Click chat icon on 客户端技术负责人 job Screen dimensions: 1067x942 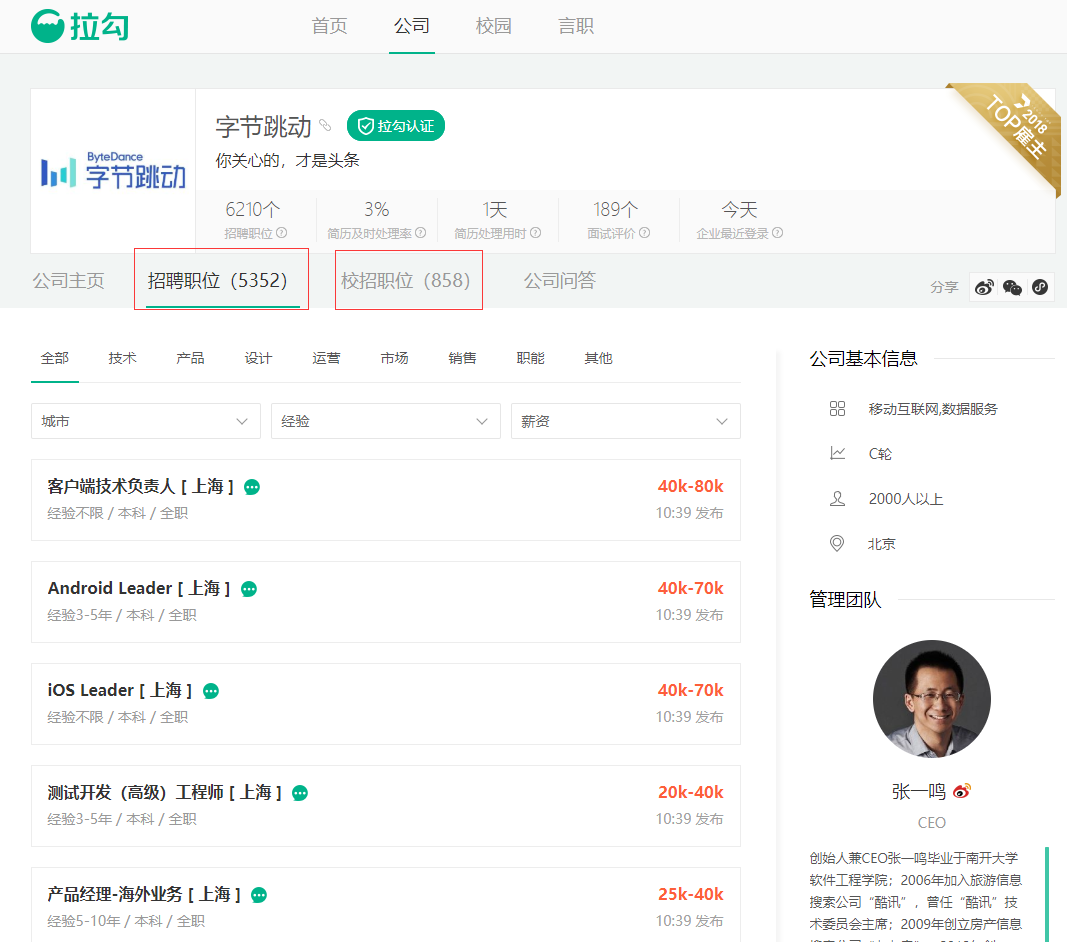pyautogui.click(x=252, y=487)
